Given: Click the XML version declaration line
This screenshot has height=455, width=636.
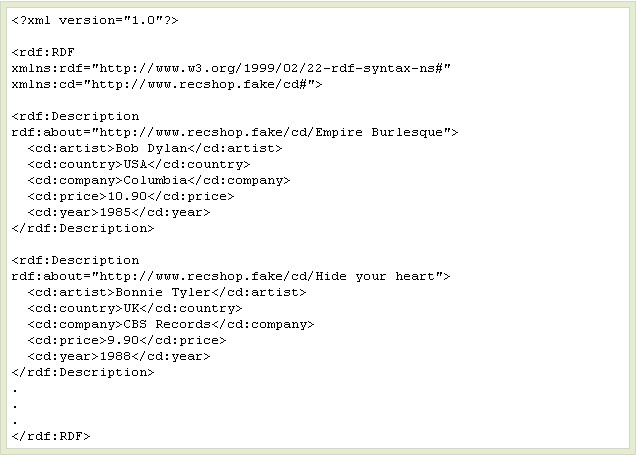Looking at the screenshot, I should (x=95, y=20).
